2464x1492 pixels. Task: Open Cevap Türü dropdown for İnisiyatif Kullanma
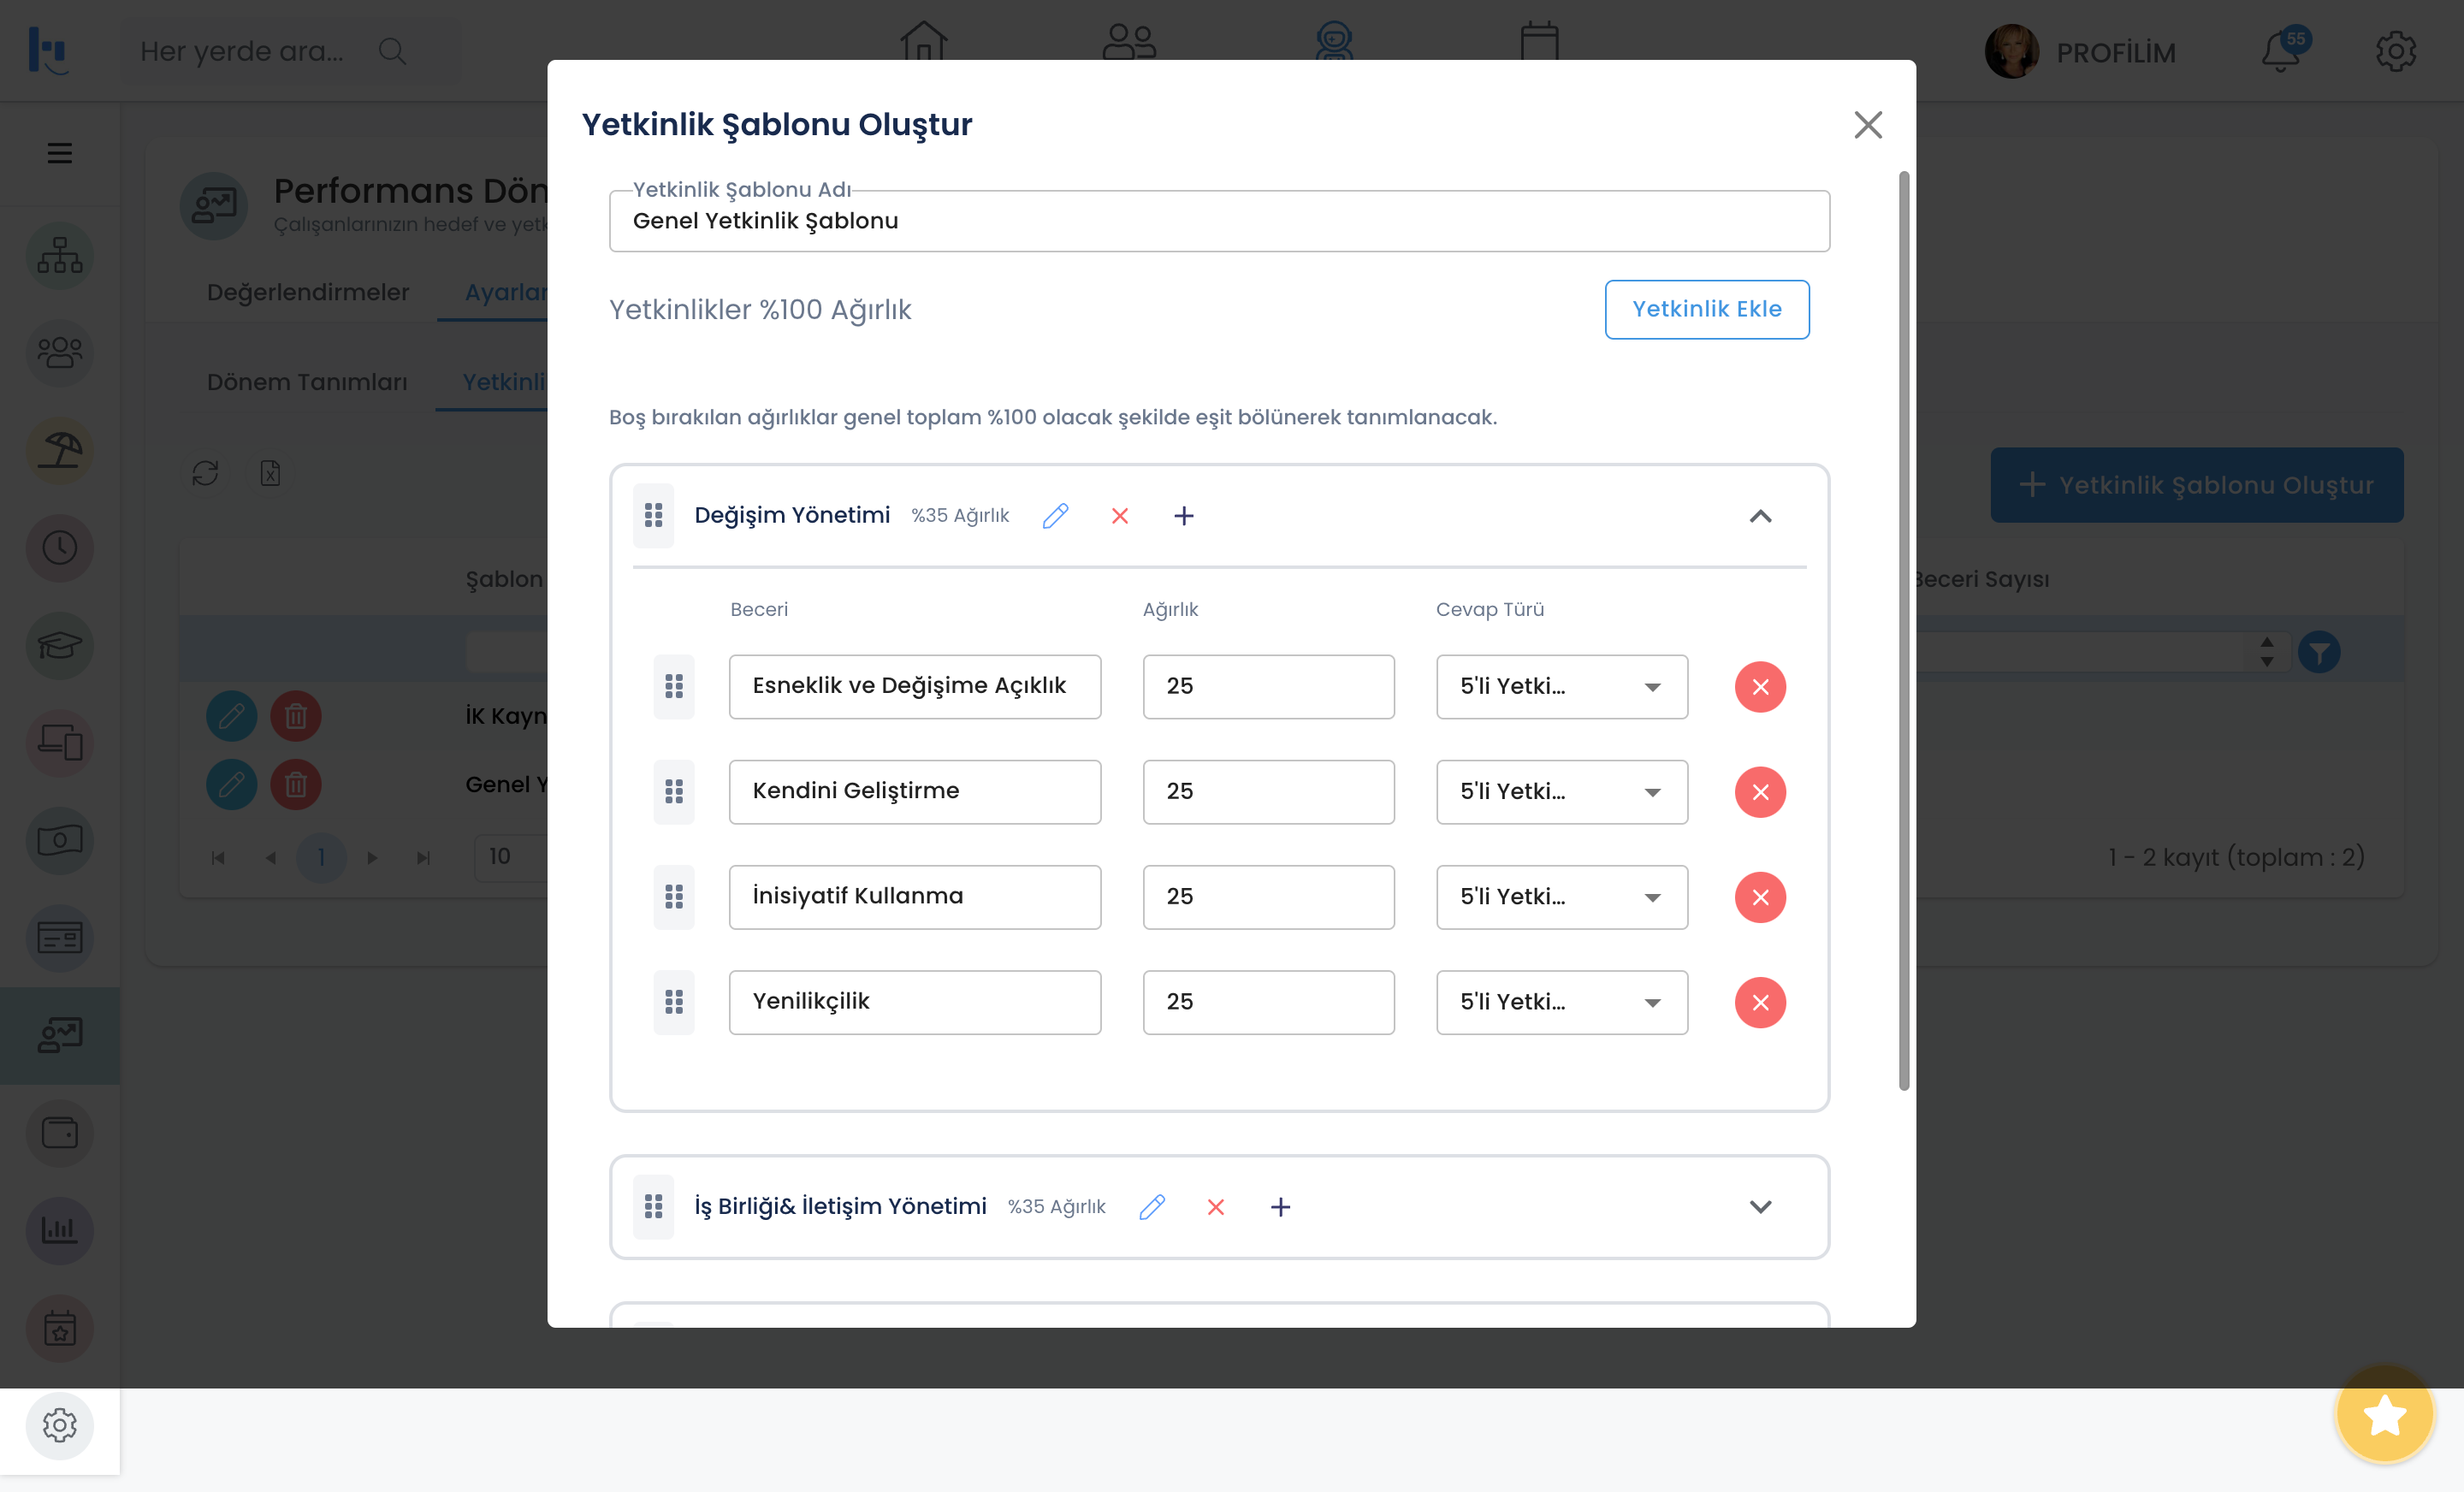click(x=1561, y=897)
